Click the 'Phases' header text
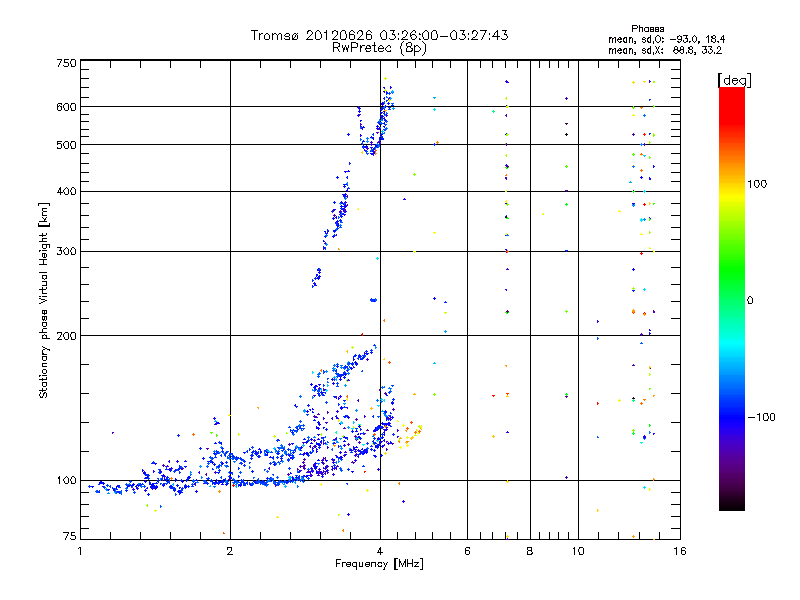The height and width of the screenshot is (600, 800). pos(647,29)
